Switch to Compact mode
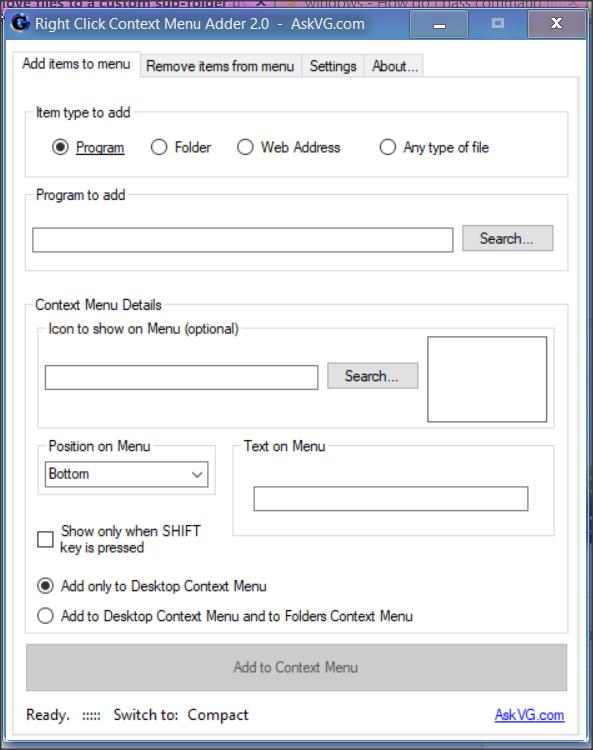 [x=218, y=715]
